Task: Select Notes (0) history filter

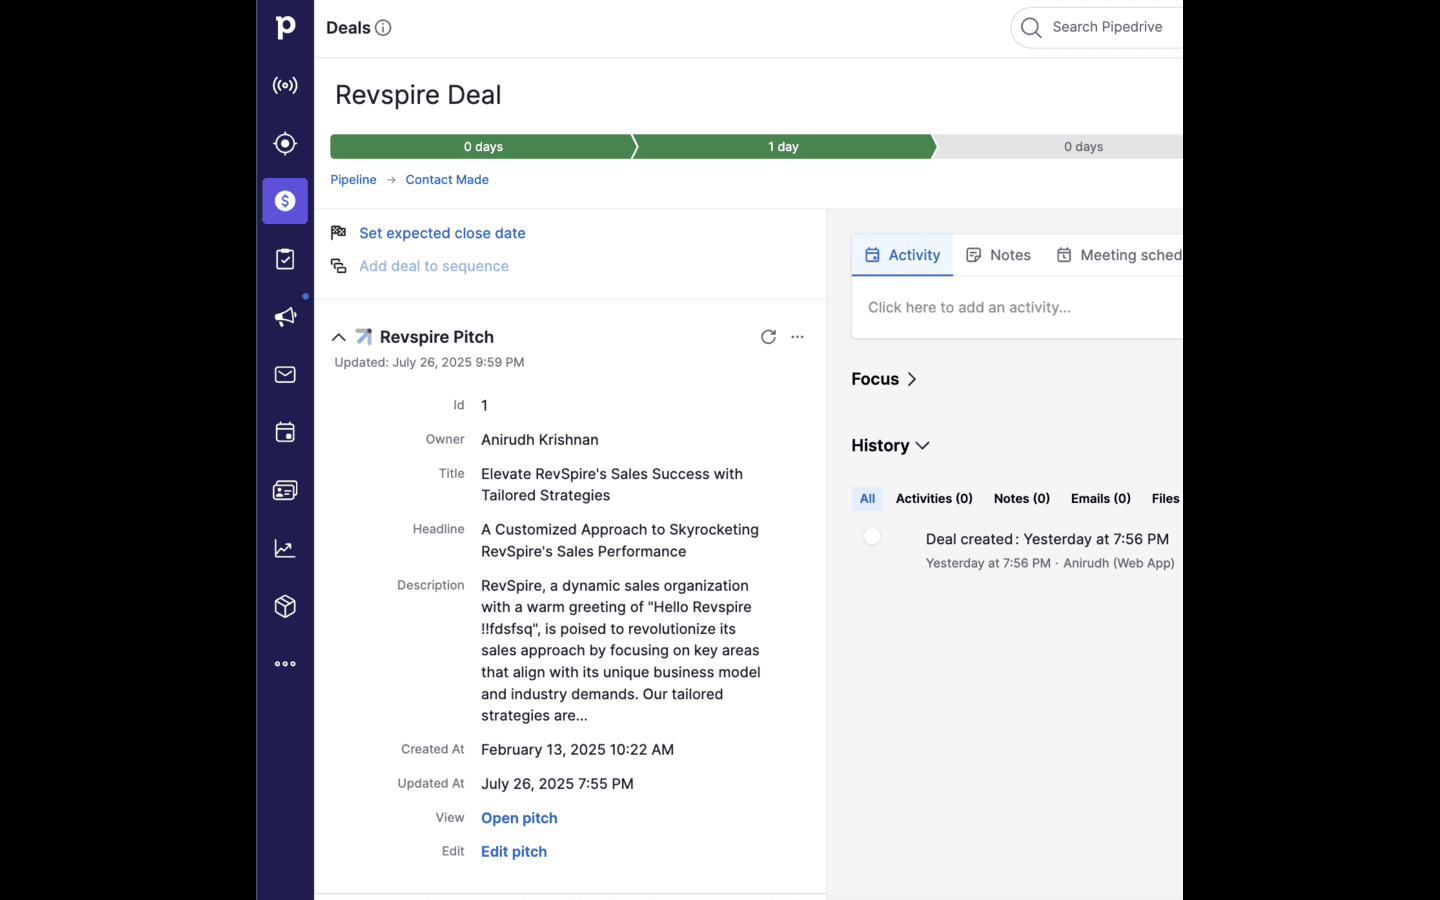Action: click(x=1022, y=498)
